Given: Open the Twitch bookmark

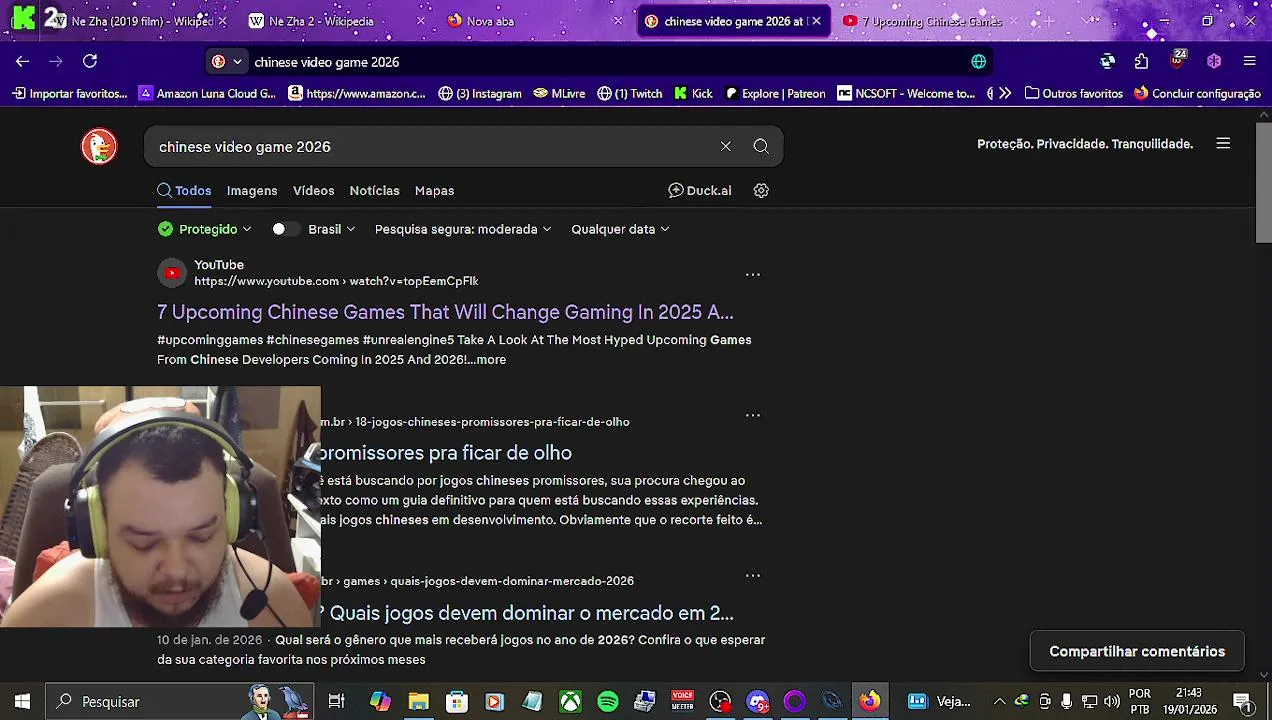Looking at the screenshot, I should [630, 93].
